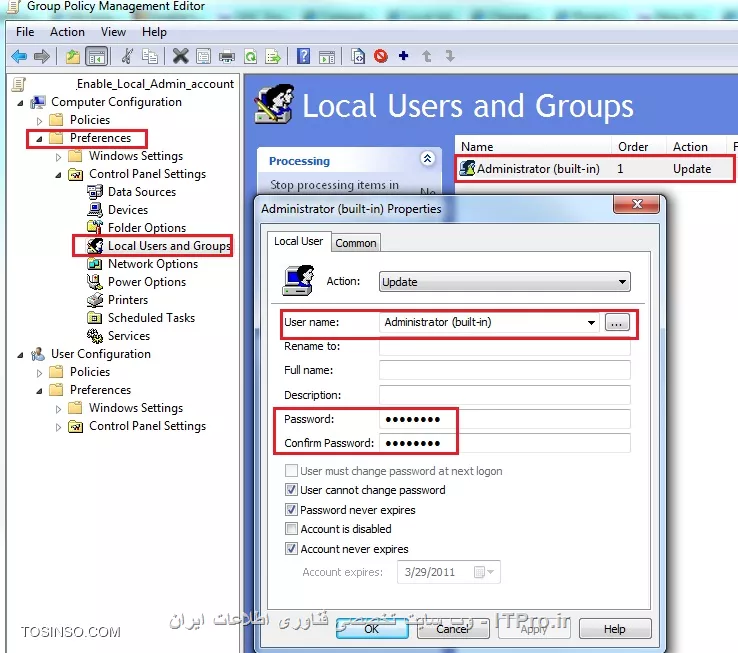738x653 pixels.
Task: Open the Account expires date picker
Action: (484, 572)
